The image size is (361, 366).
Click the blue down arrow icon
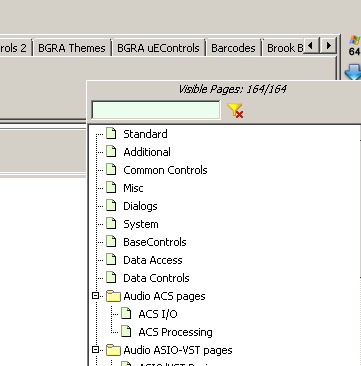(353, 72)
